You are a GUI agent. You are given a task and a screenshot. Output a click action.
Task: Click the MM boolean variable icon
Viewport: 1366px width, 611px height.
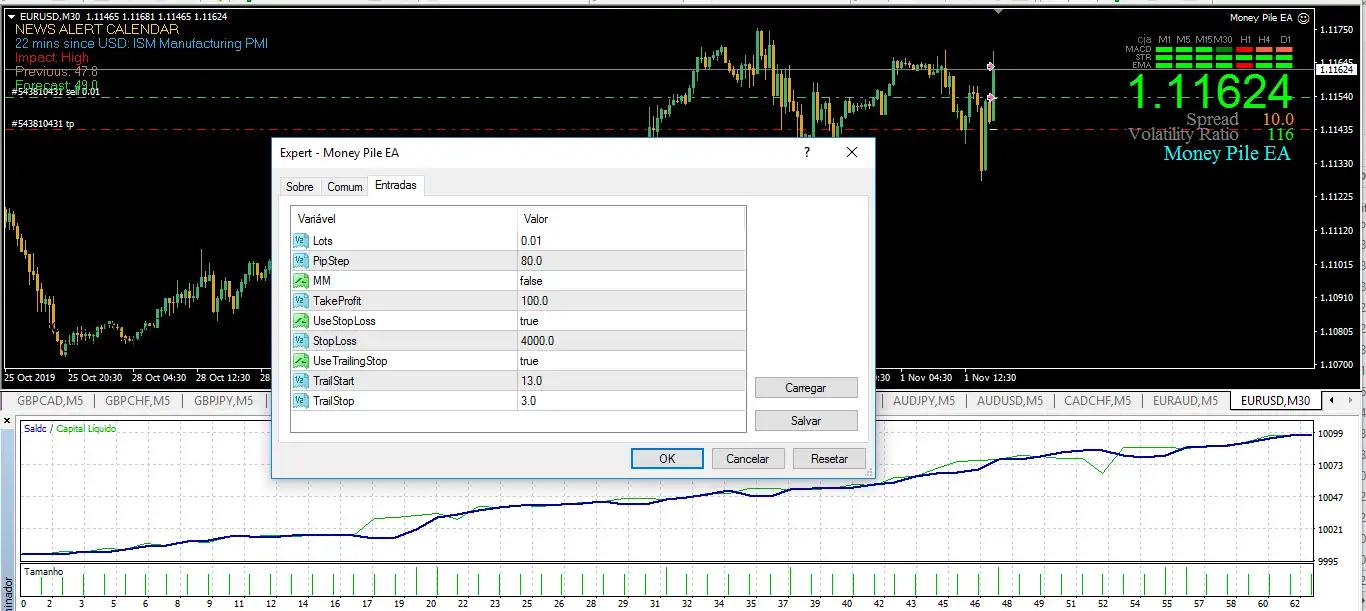point(301,281)
